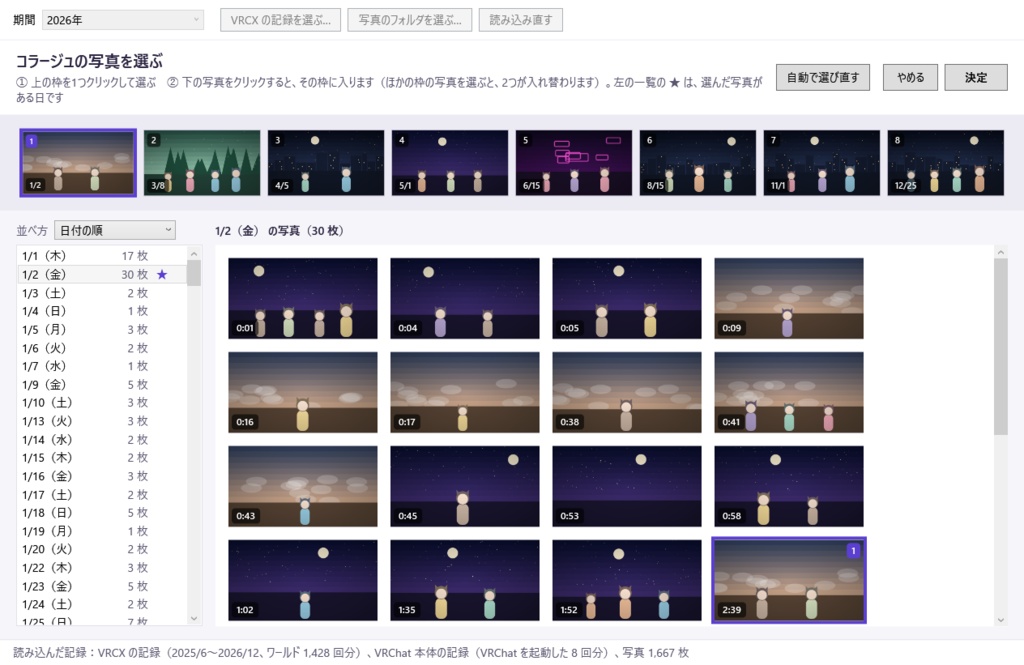Image resolution: width=1024 pixels, height=665 pixels.
Task: Pick the photo taken at 0:09
Action: [789, 299]
